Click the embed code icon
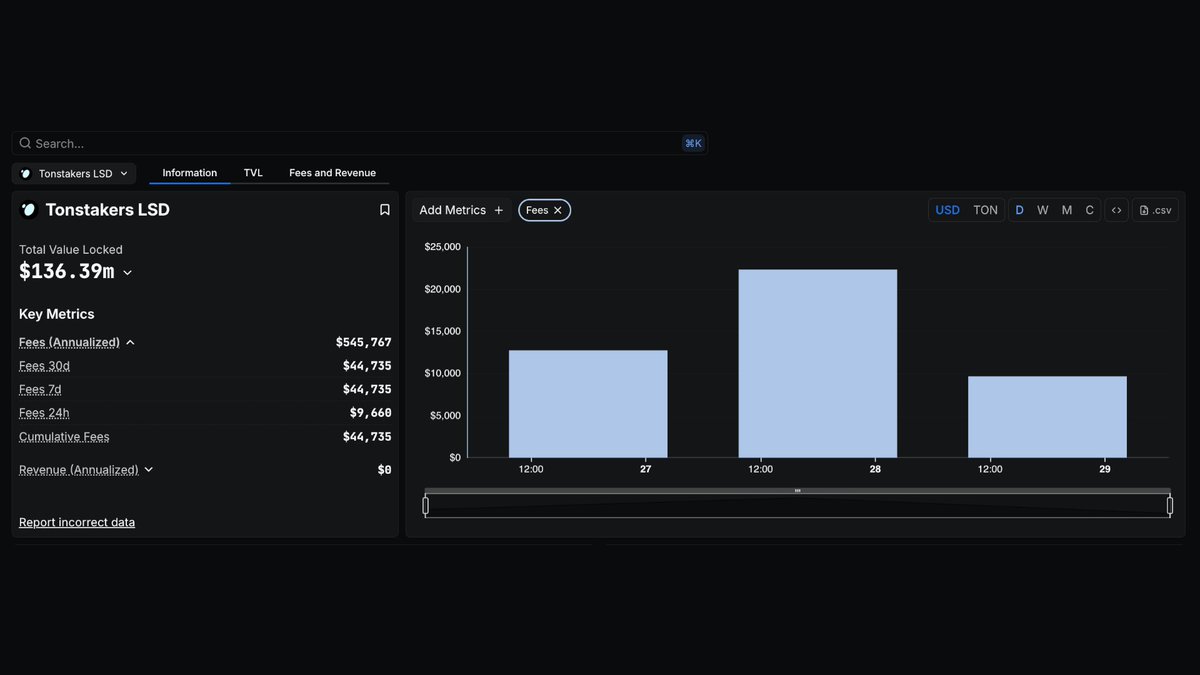Screen dimensions: 1200x675 click(1117, 210)
